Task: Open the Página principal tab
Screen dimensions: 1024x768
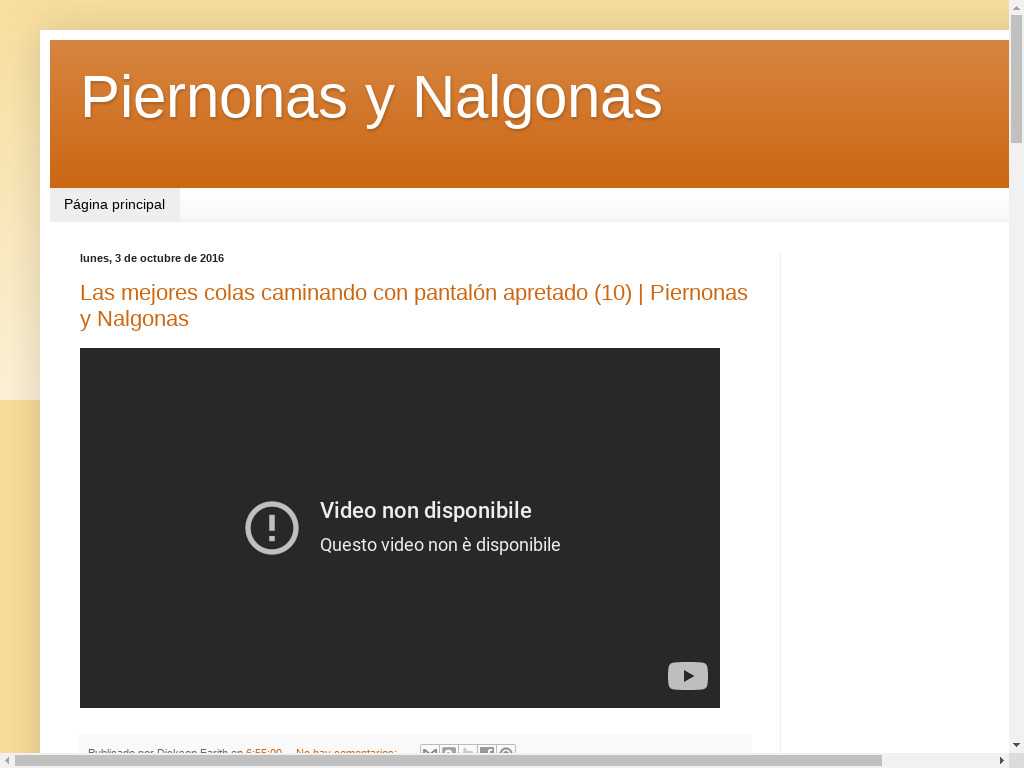Action: (114, 204)
